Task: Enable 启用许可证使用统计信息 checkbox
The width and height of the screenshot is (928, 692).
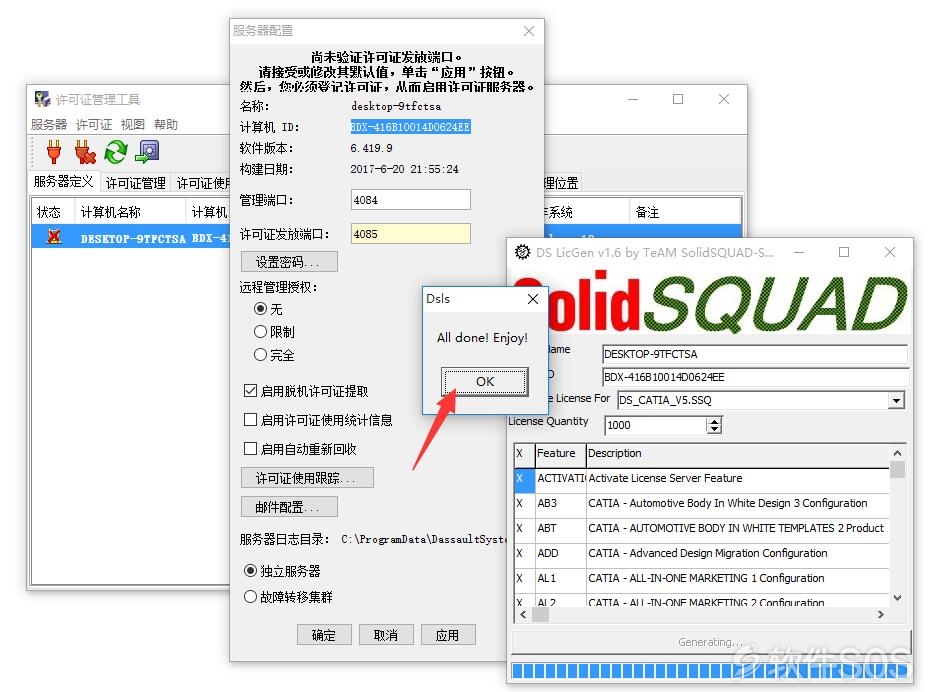Action: (250, 420)
